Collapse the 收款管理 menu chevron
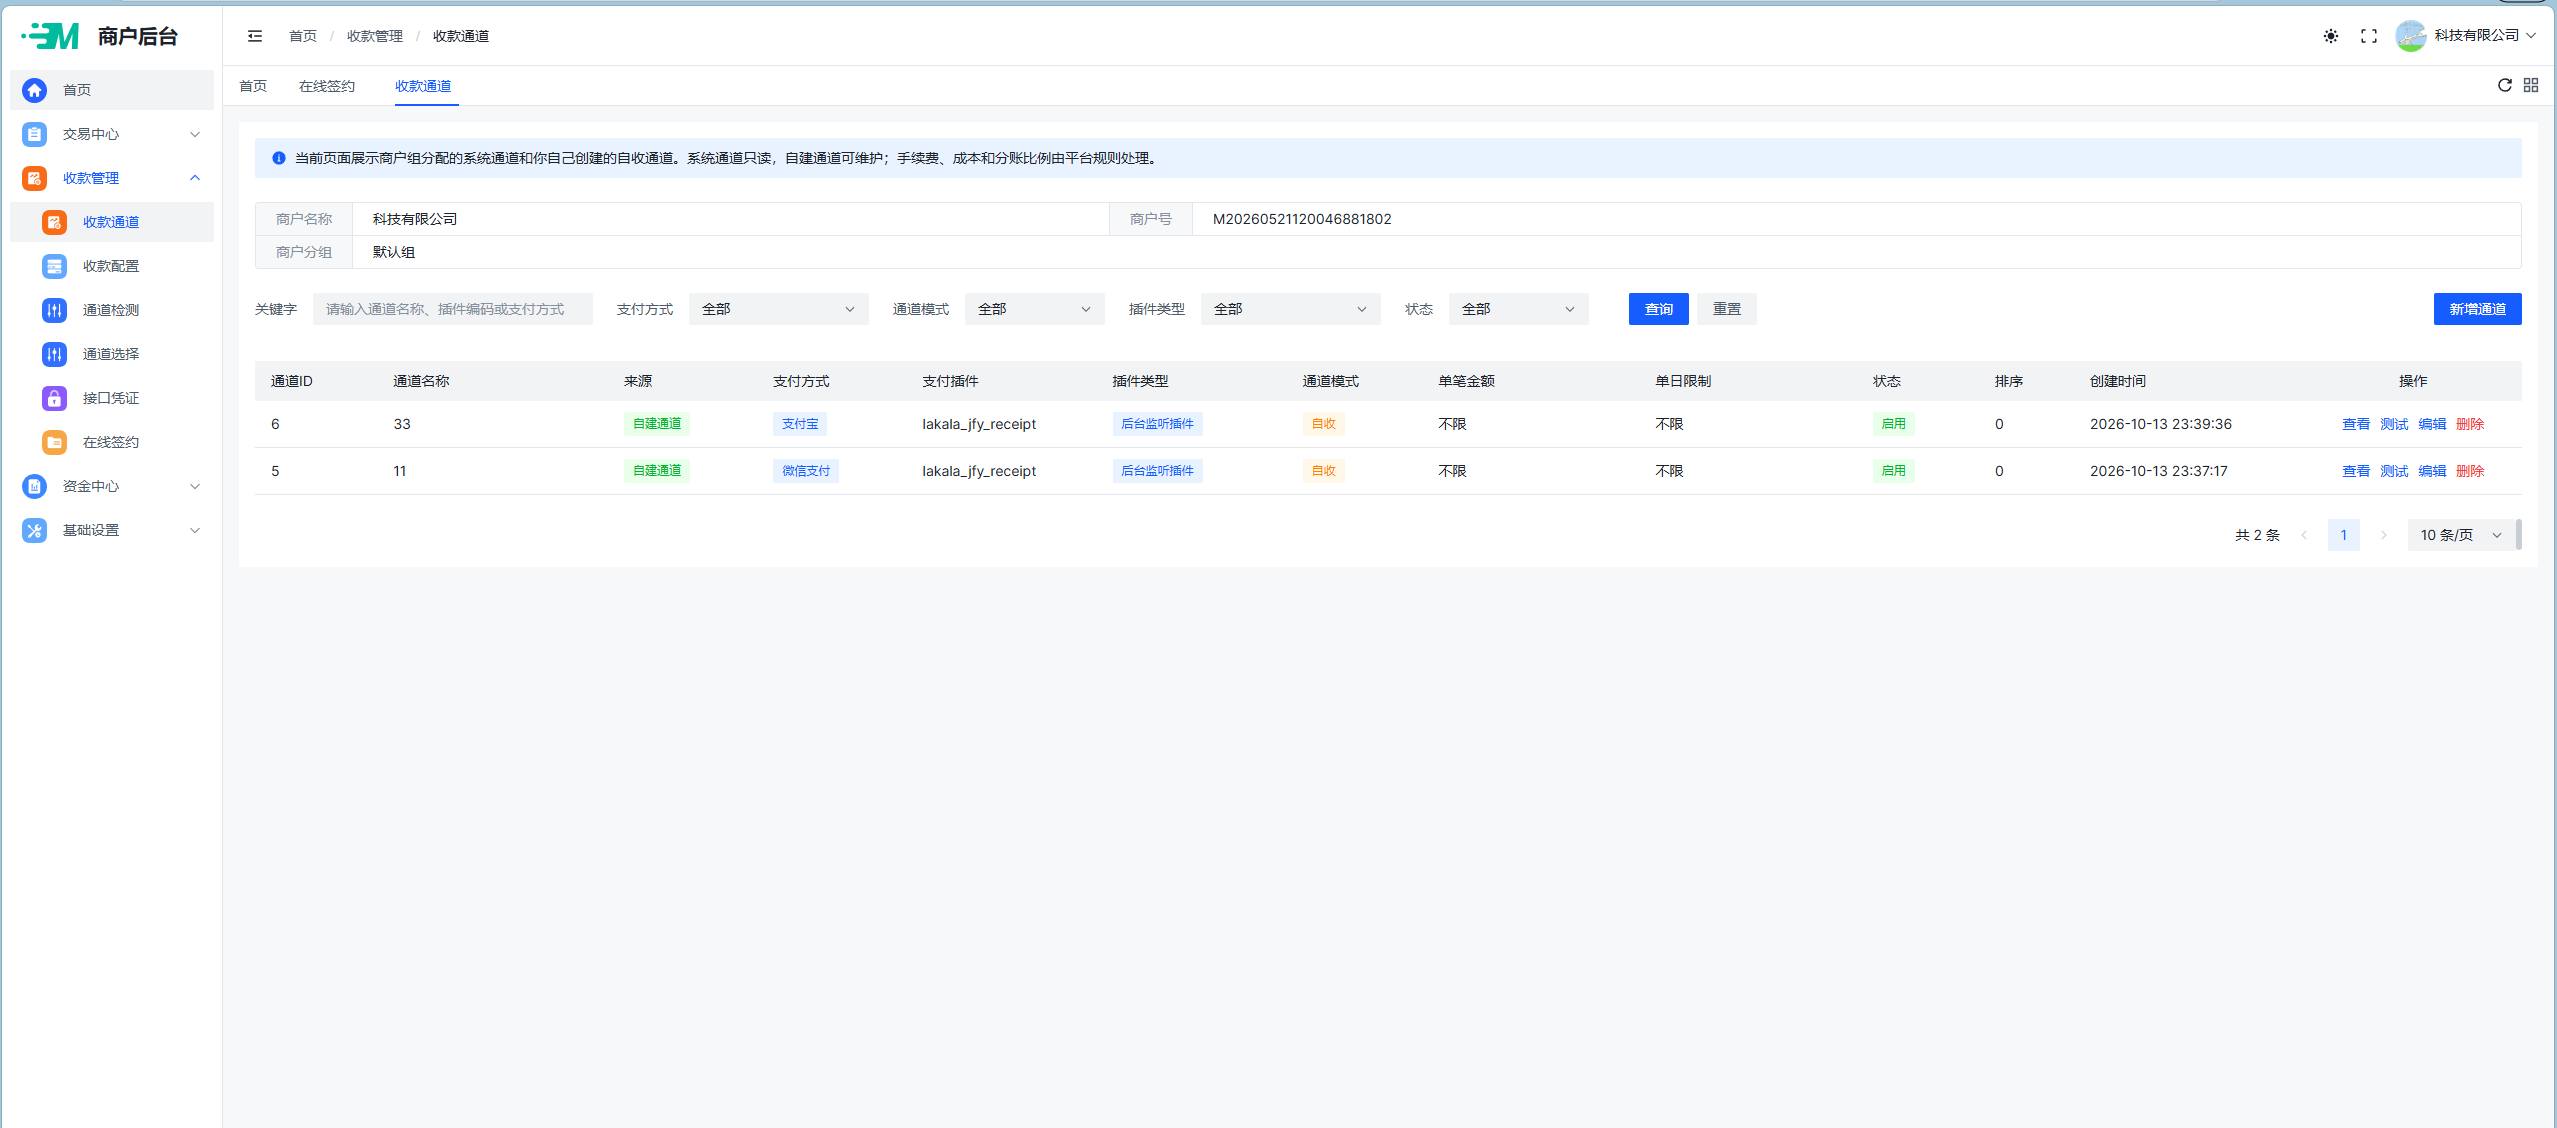This screenshot has height=1128, width=2557. coord(195,178)
